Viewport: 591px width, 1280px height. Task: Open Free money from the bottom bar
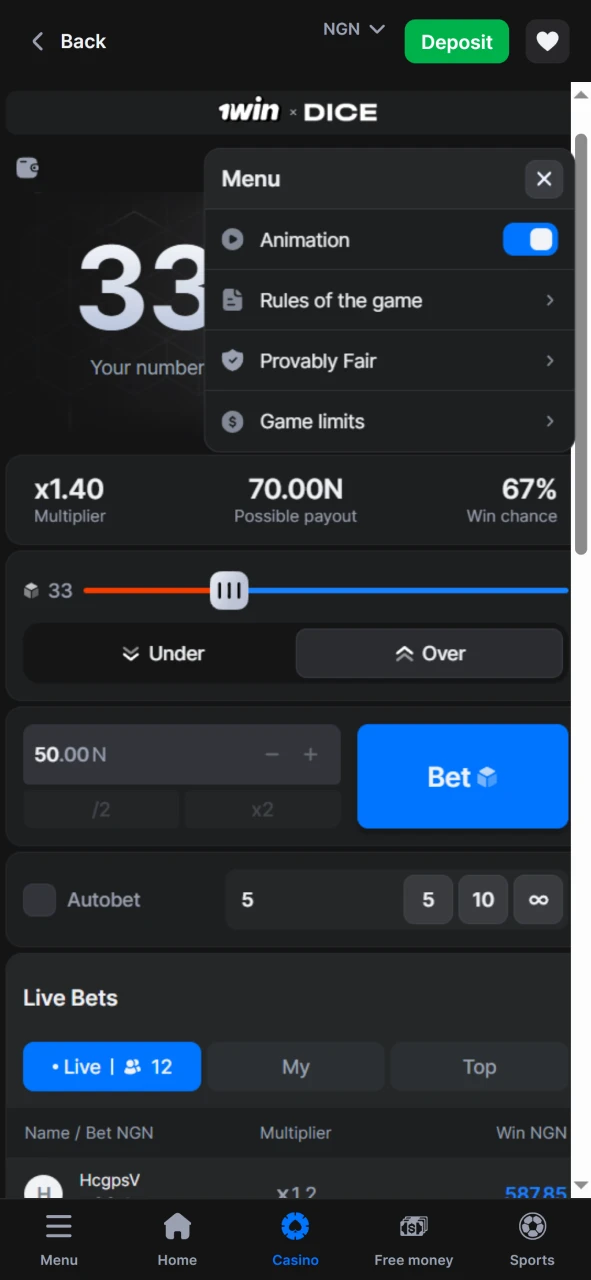coord(413,1226)
